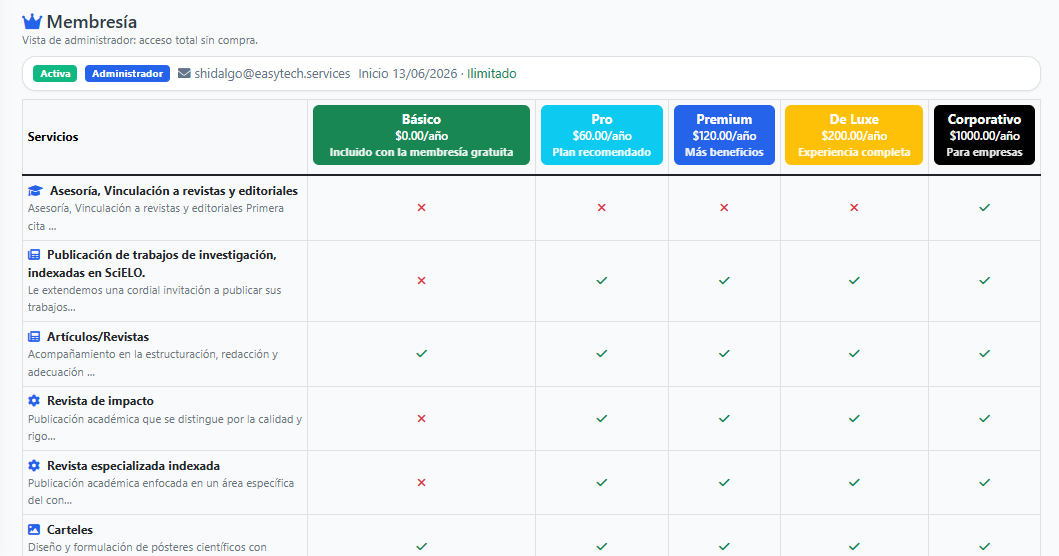Viewport: 1059px width, 556px height.
Task: Select the blue Premium plan header
Action: tap(724, 135)
